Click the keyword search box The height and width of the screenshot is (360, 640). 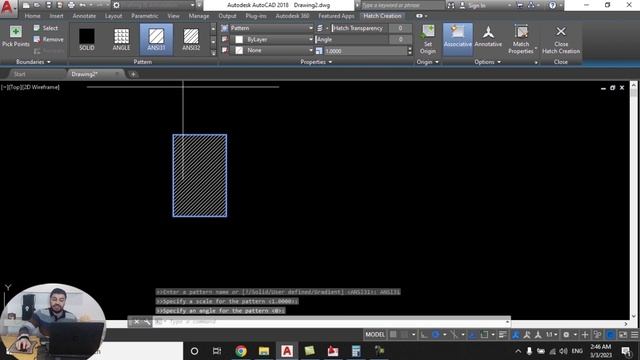coord(402,5)
